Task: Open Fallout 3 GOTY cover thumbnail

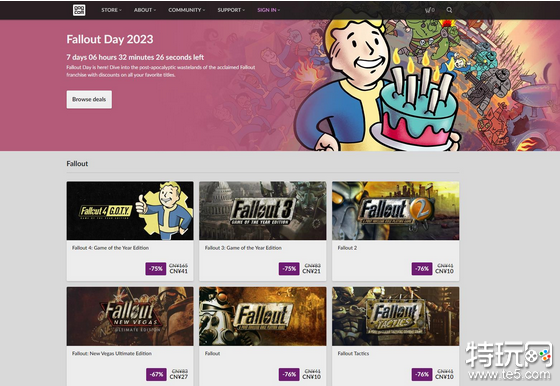Action: pos(262,211)
